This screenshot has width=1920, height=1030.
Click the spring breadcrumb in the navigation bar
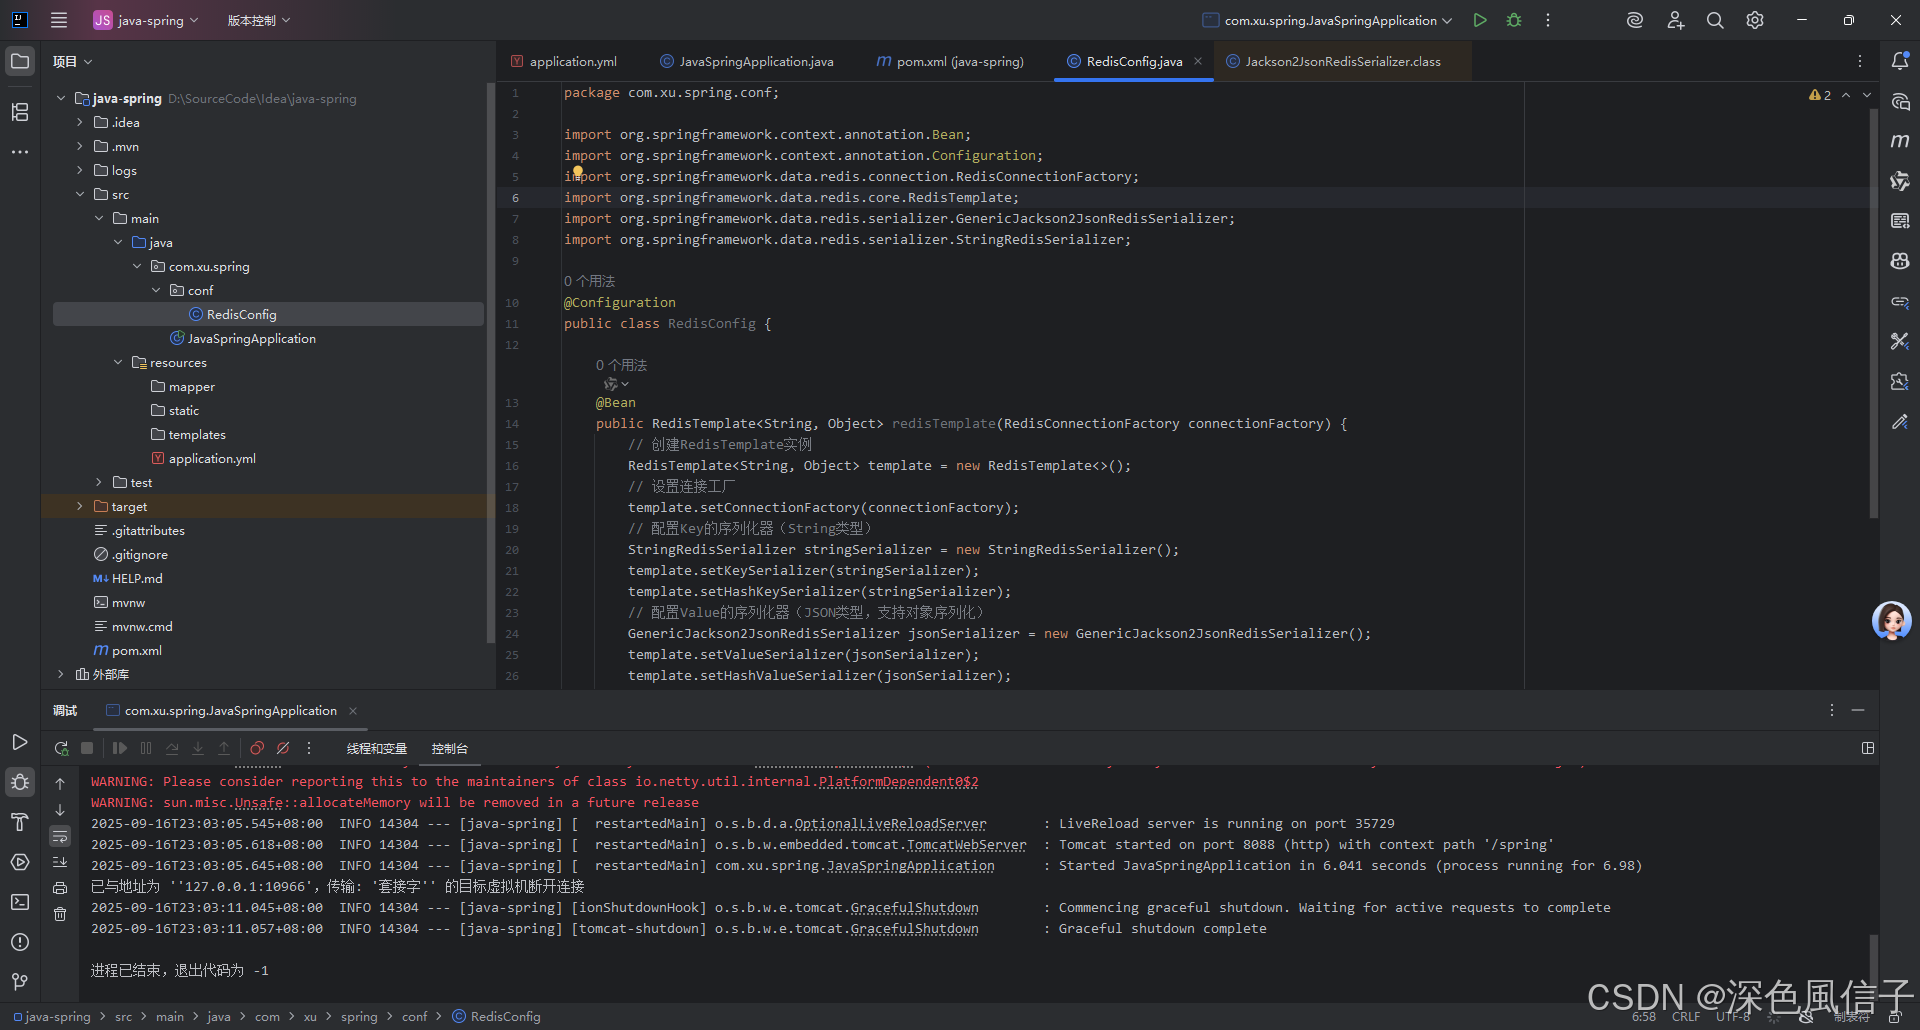click(359, 1016)
